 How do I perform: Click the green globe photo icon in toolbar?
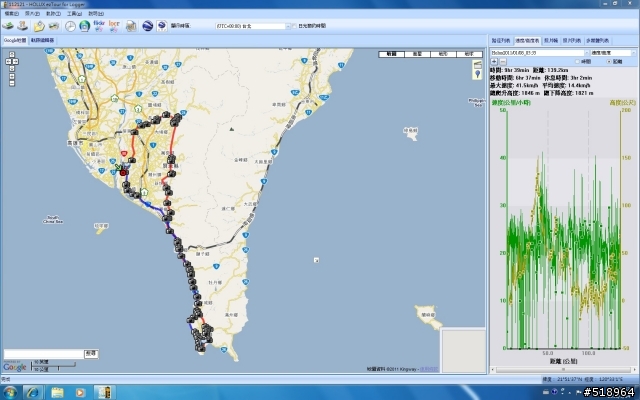[84, 26]
